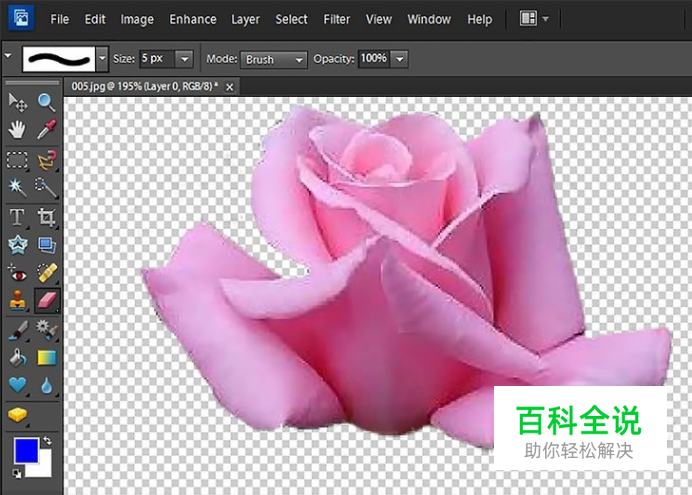Click the brush stroke preview thumbnail
Image resolution: width=692 pixels, height=495 pixels.
tap(59, 59)
